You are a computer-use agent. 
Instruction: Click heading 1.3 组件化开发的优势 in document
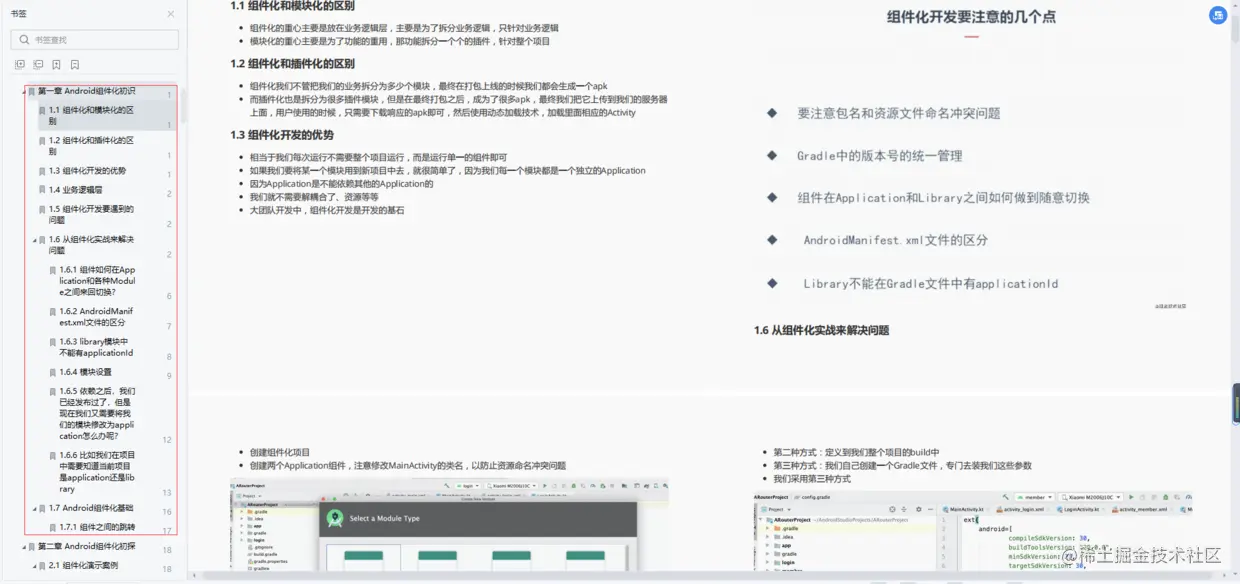coord(282,135)
